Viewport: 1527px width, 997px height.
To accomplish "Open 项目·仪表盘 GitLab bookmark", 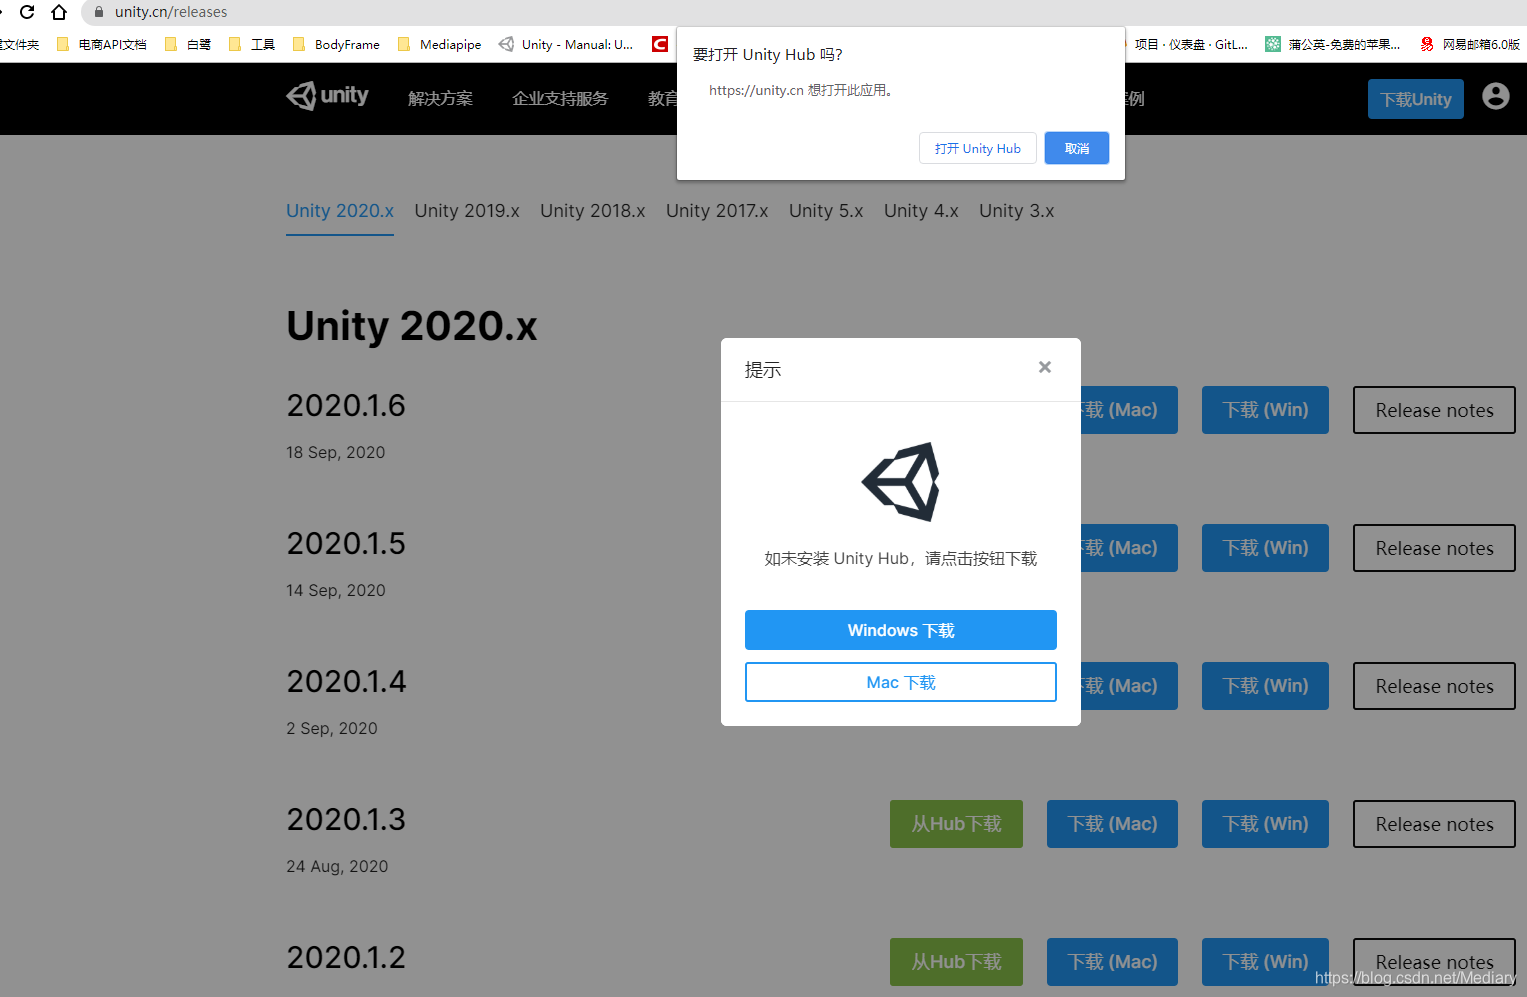I will tap(1190, 44).
